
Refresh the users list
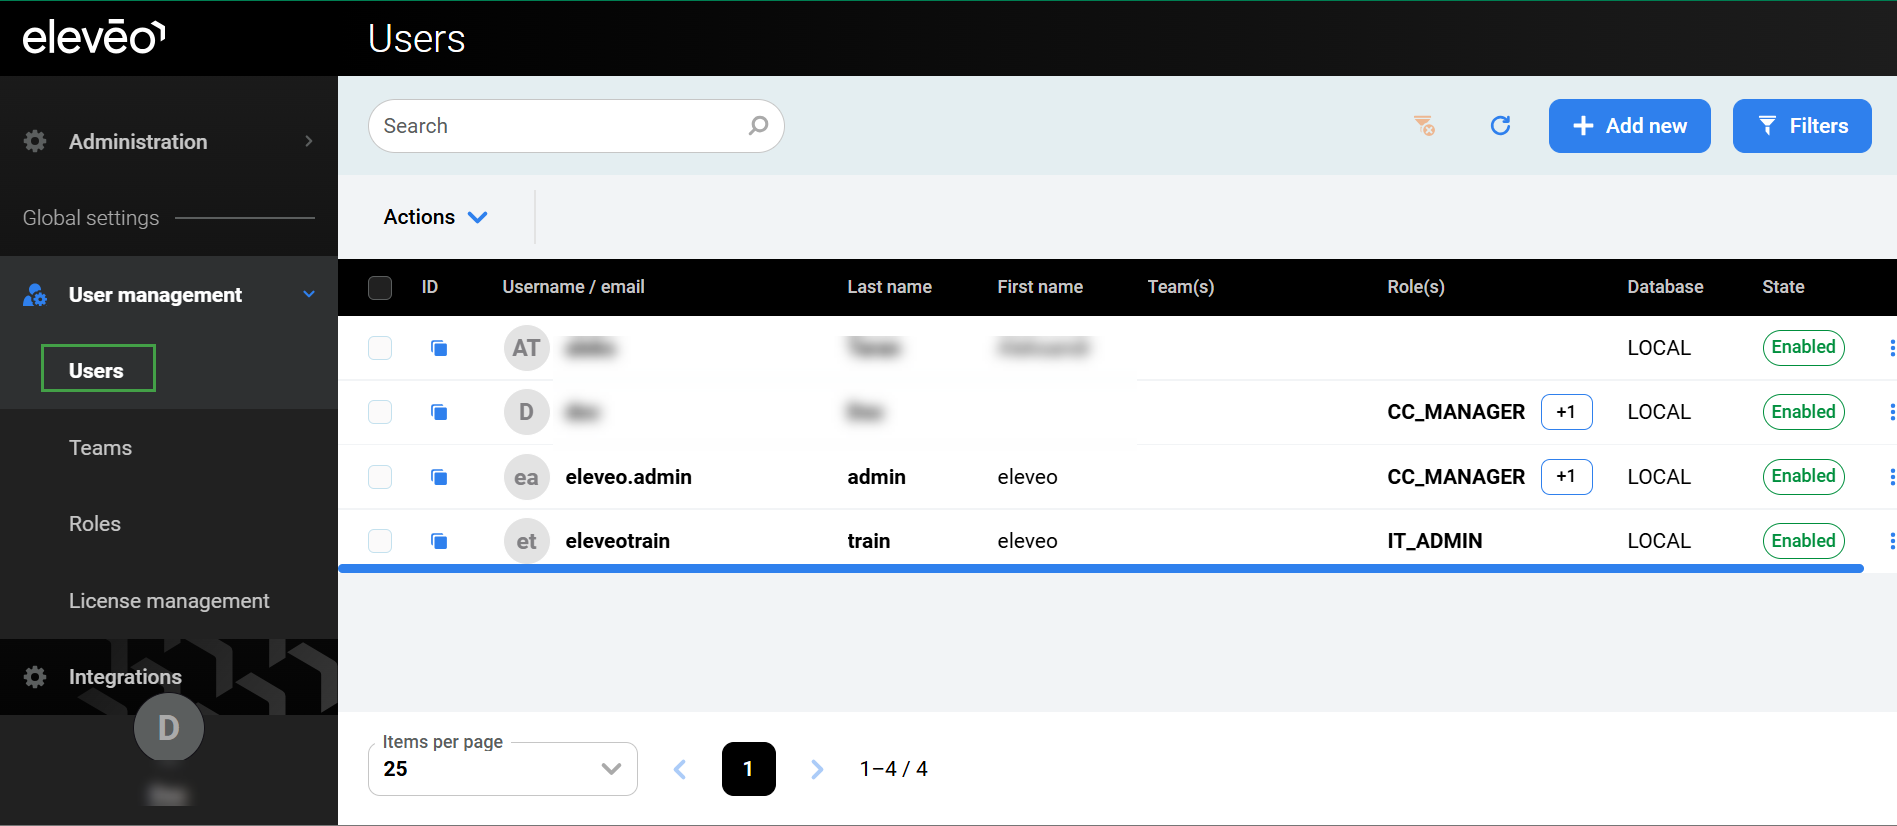click(1500, 126)
